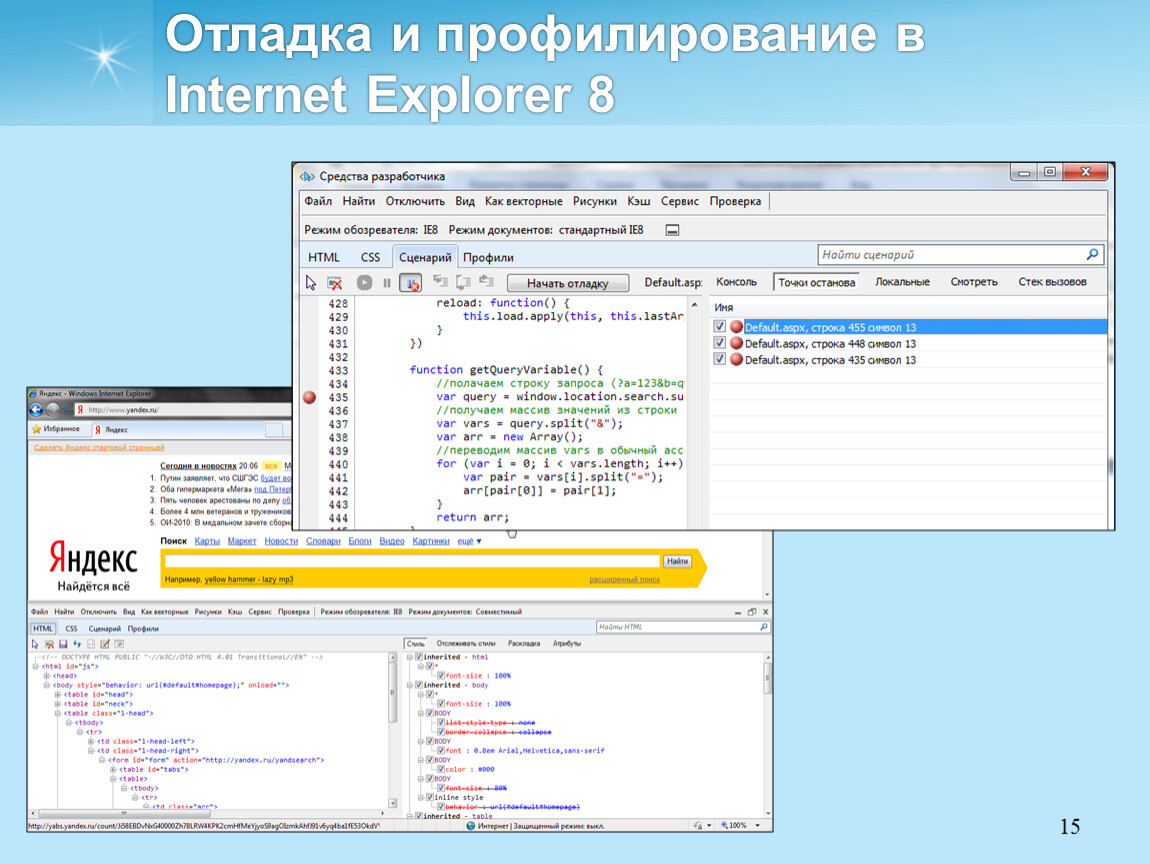The width and height of the screenshot is (1150, 864).
Task: Click clear cache icon in docked HTML toolbar
Action: pyautogui.click(x=49, y=644)
